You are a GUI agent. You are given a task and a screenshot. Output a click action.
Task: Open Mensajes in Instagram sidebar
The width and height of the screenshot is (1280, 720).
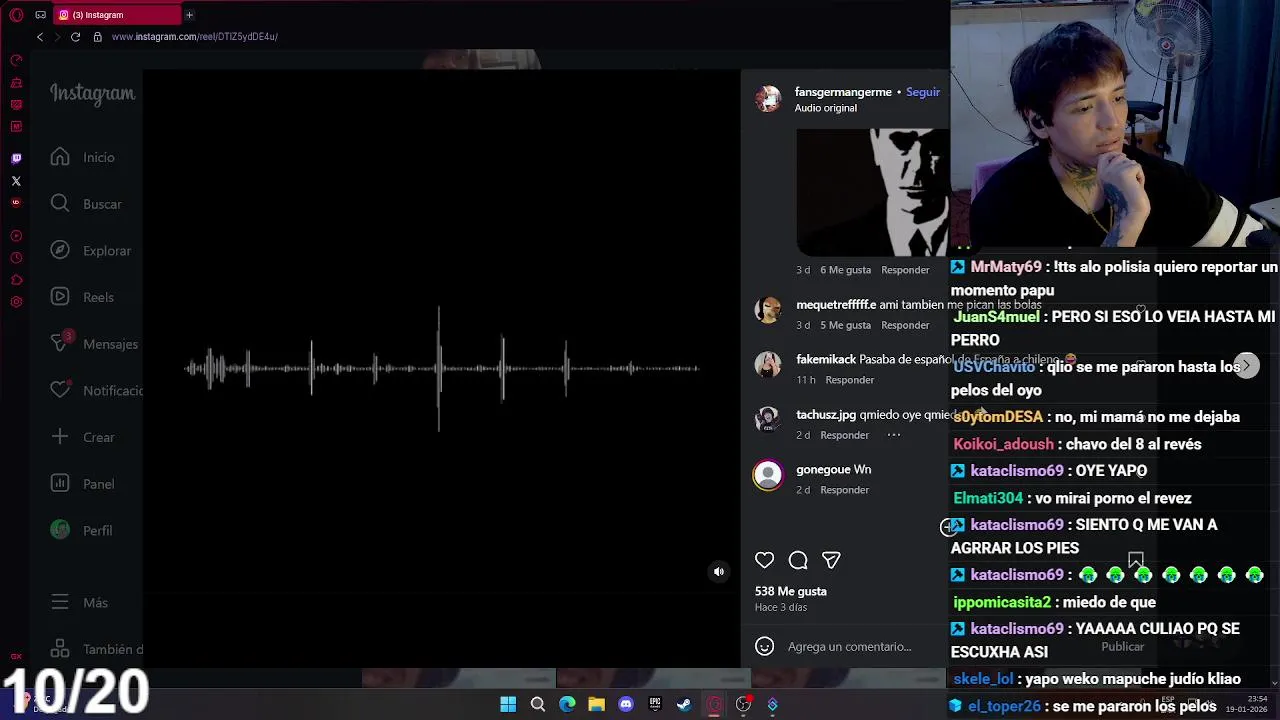(96, 344)
